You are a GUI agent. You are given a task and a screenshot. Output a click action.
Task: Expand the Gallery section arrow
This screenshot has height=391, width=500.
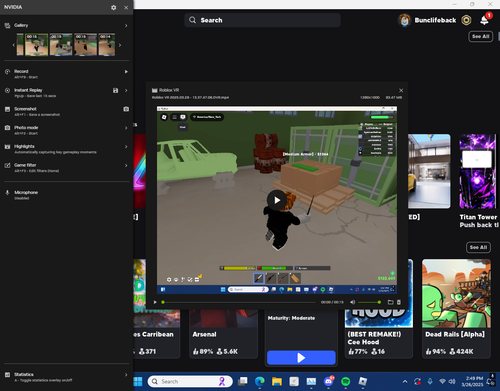126,25
